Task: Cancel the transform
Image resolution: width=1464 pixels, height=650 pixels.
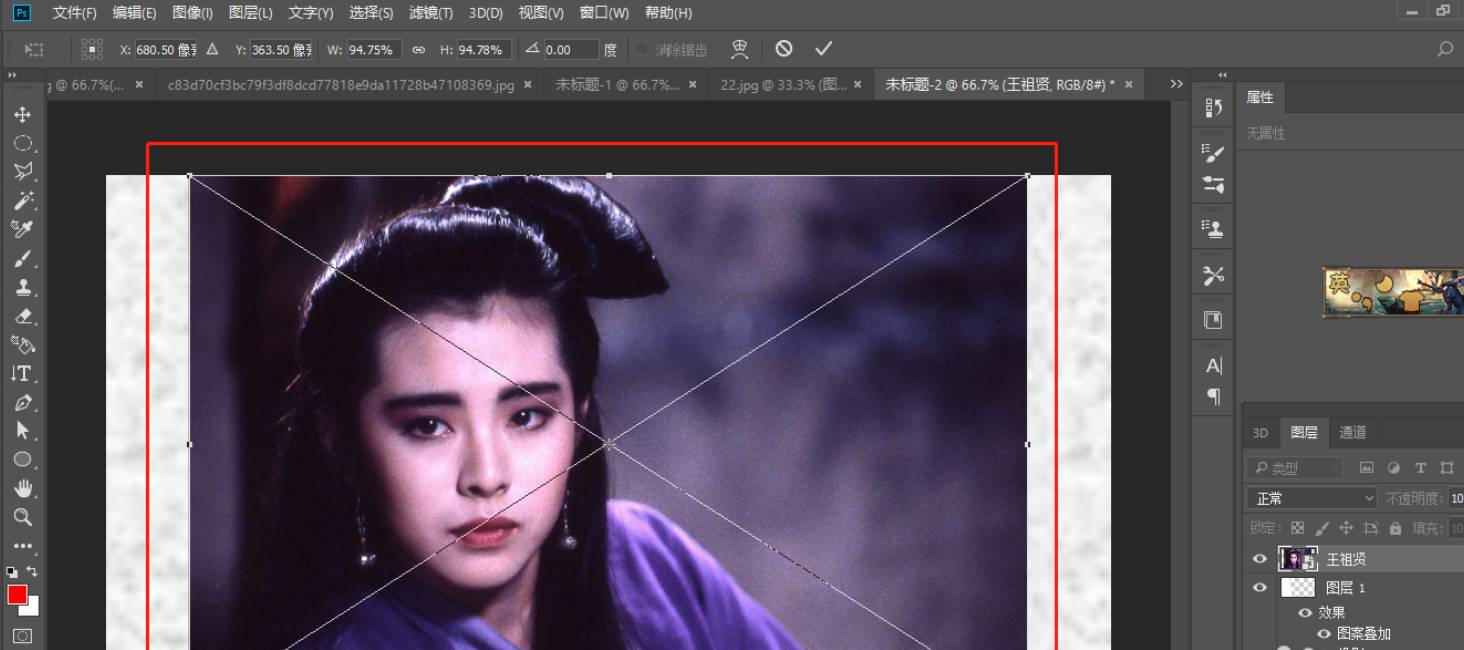Action: [784, 49]
